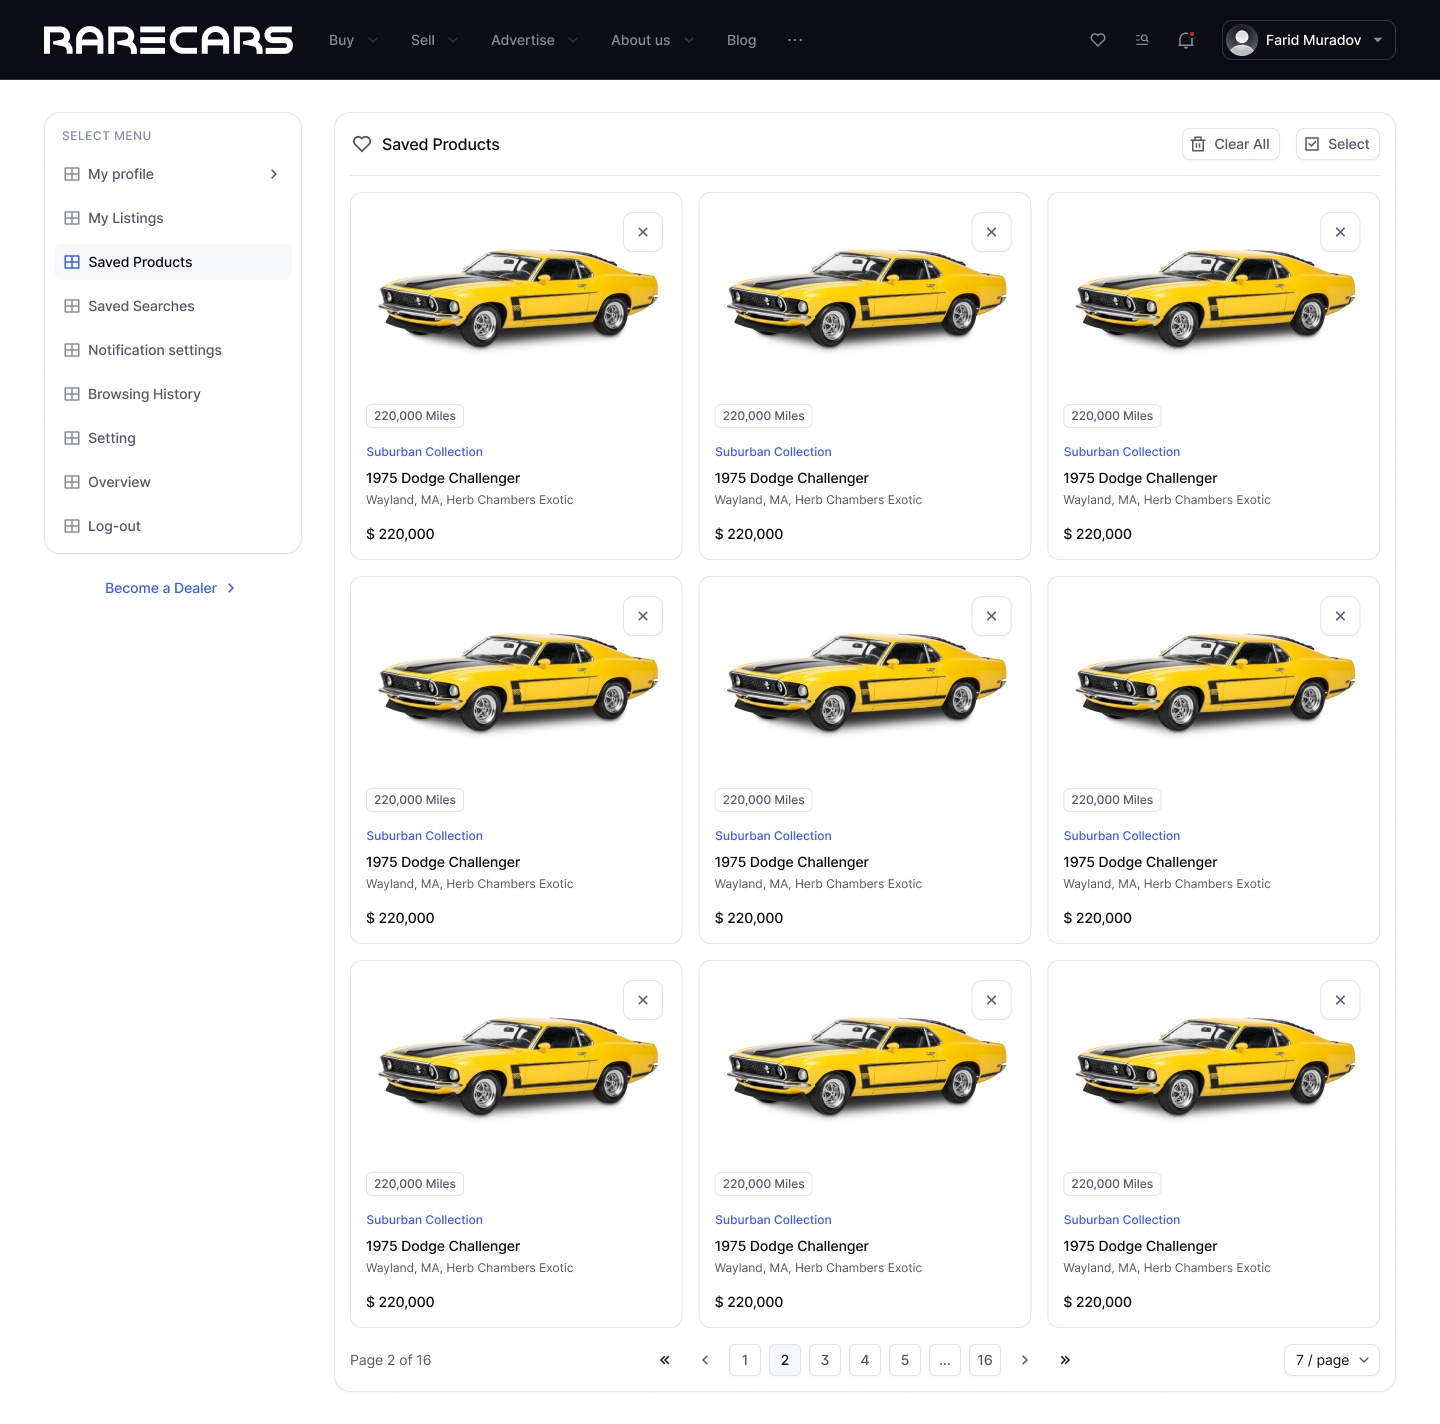Image resolution: width=1440 pixels, height=1424 pixels.
Task: Open the more options ellipsis in navbar
Action: tap(795, 40)
